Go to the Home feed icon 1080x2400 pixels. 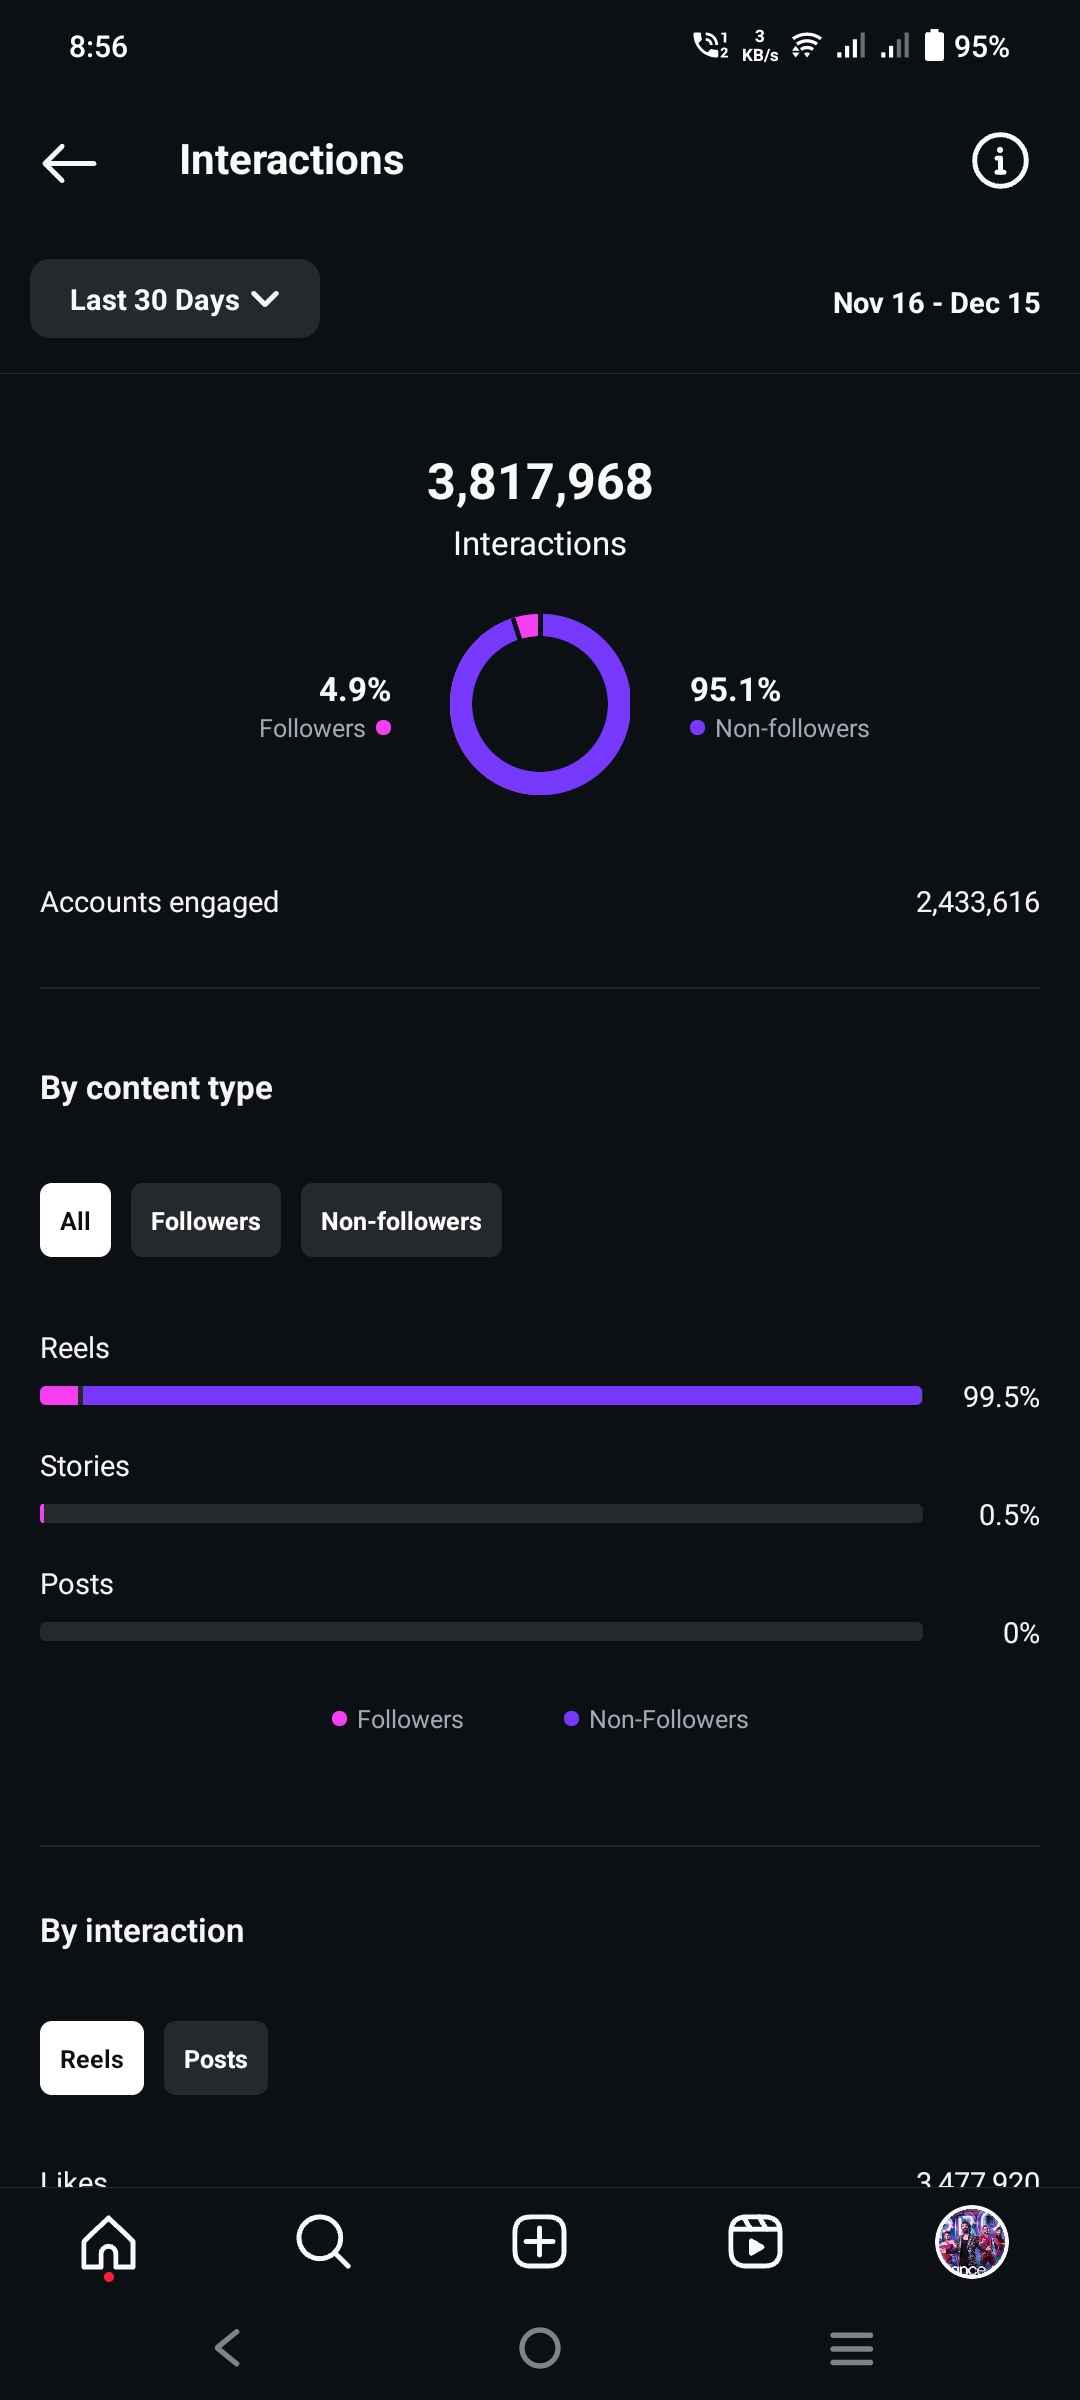[108, 2243]
